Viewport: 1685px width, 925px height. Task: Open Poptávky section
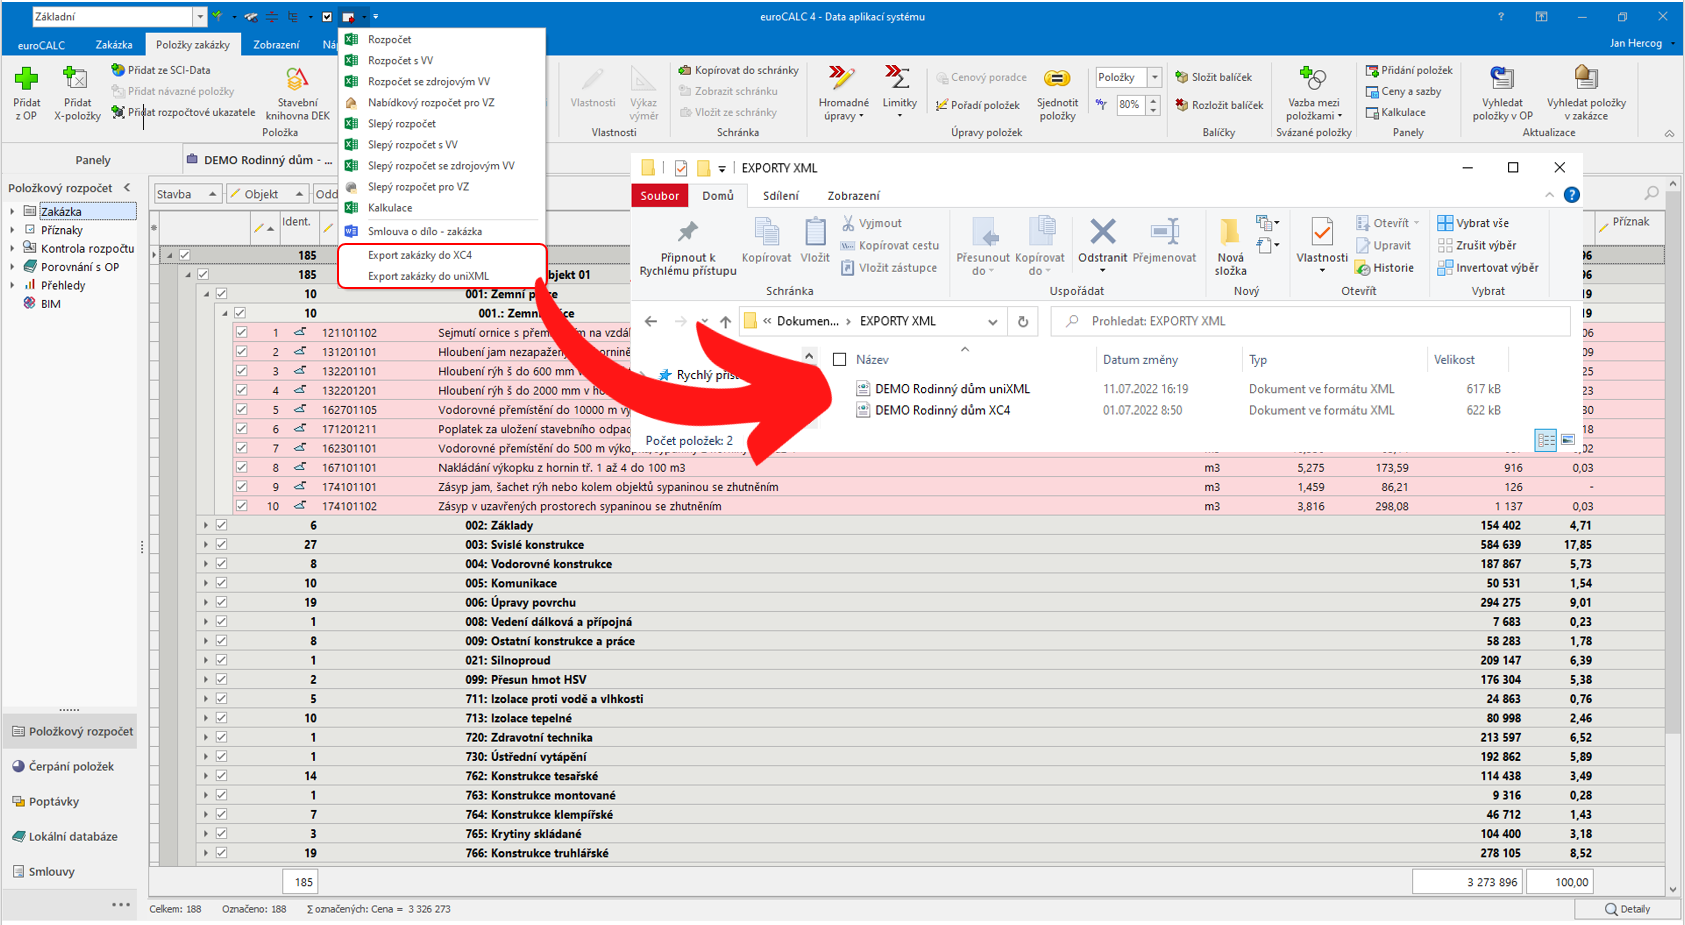click(x=70, y=801)
